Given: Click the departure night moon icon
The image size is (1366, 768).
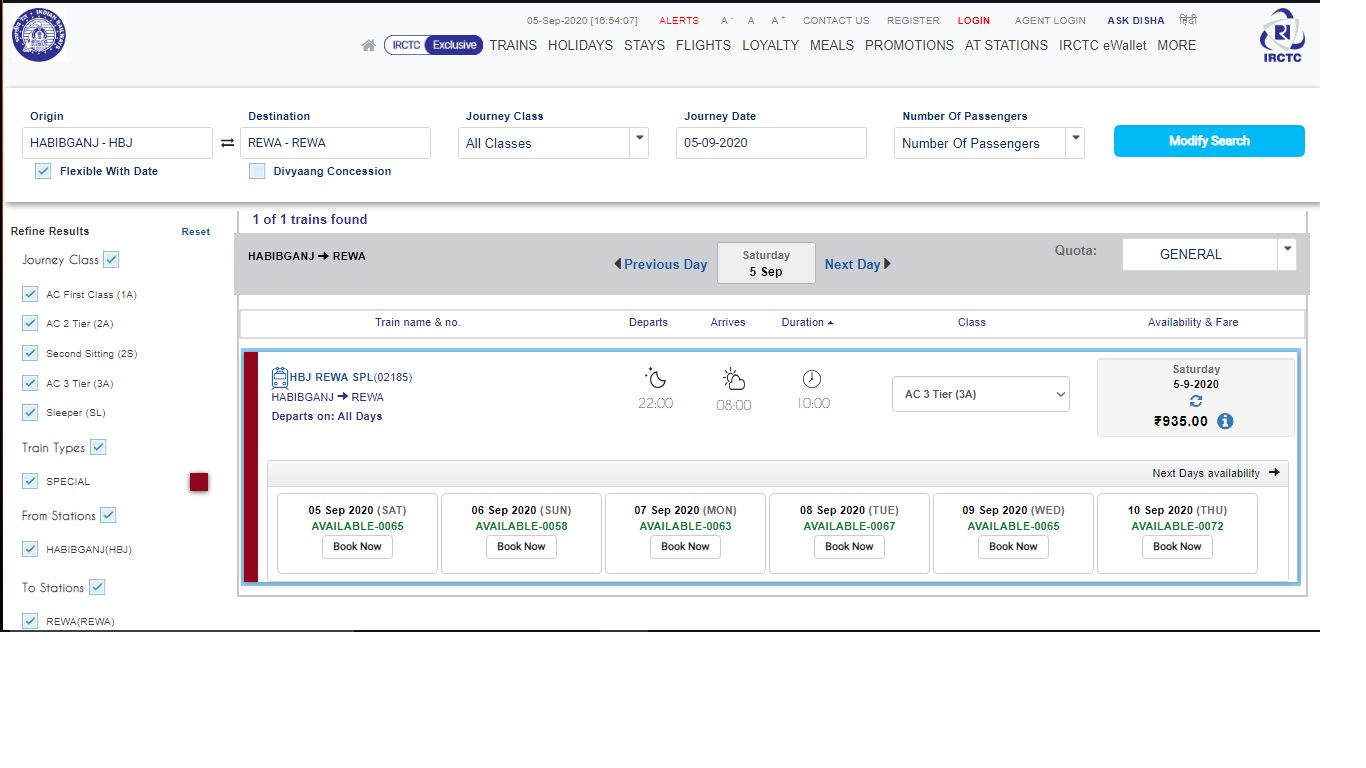Looking at the screenshot, I should [656, 378].
